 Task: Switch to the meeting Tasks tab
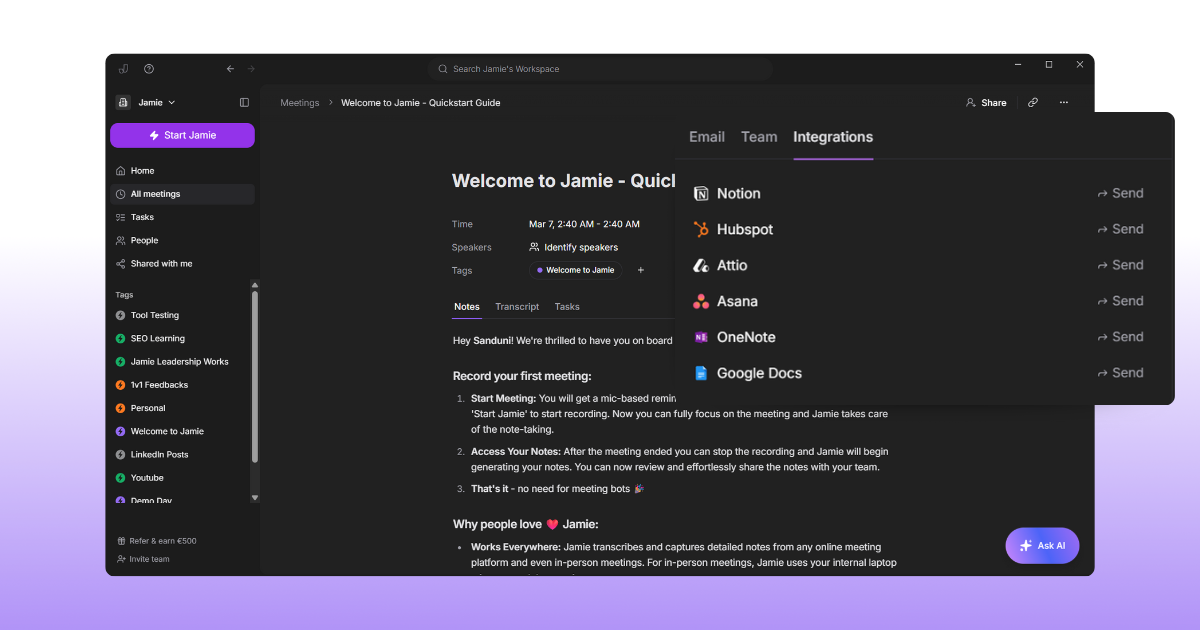(567, 307)
